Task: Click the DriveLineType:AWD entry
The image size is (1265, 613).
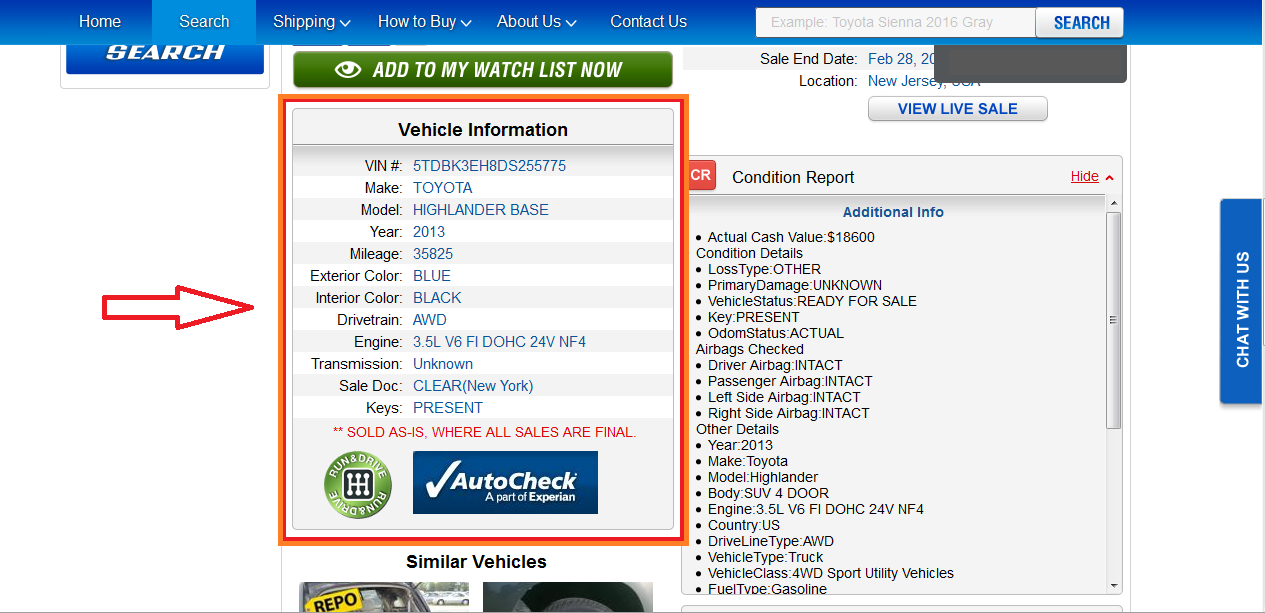Action: click(x=771, y=541)
